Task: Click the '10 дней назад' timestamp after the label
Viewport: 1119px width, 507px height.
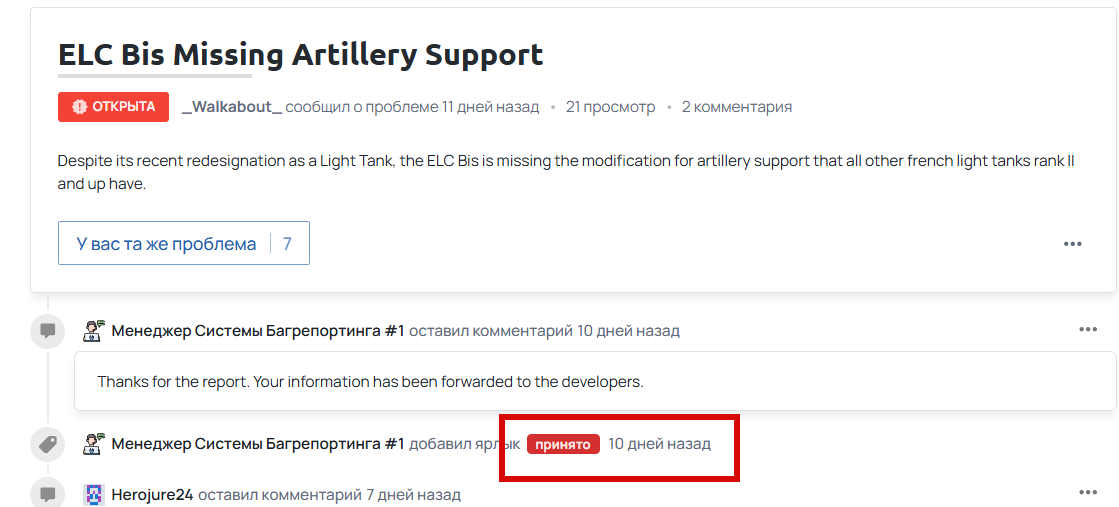Action: point(659,444)
